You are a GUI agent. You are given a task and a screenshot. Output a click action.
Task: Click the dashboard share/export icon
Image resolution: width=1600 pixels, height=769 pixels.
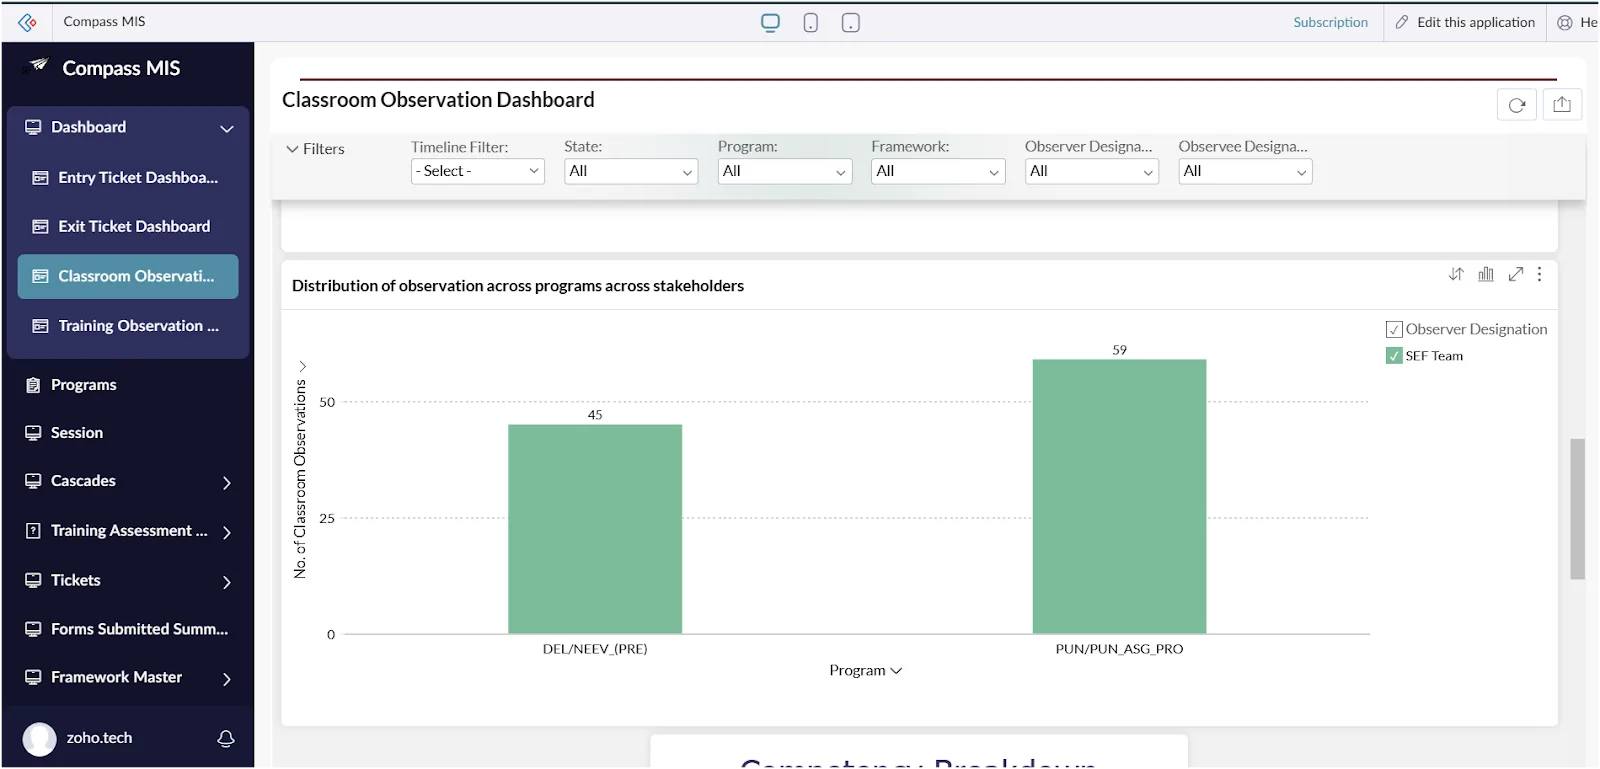(1562, 105)
